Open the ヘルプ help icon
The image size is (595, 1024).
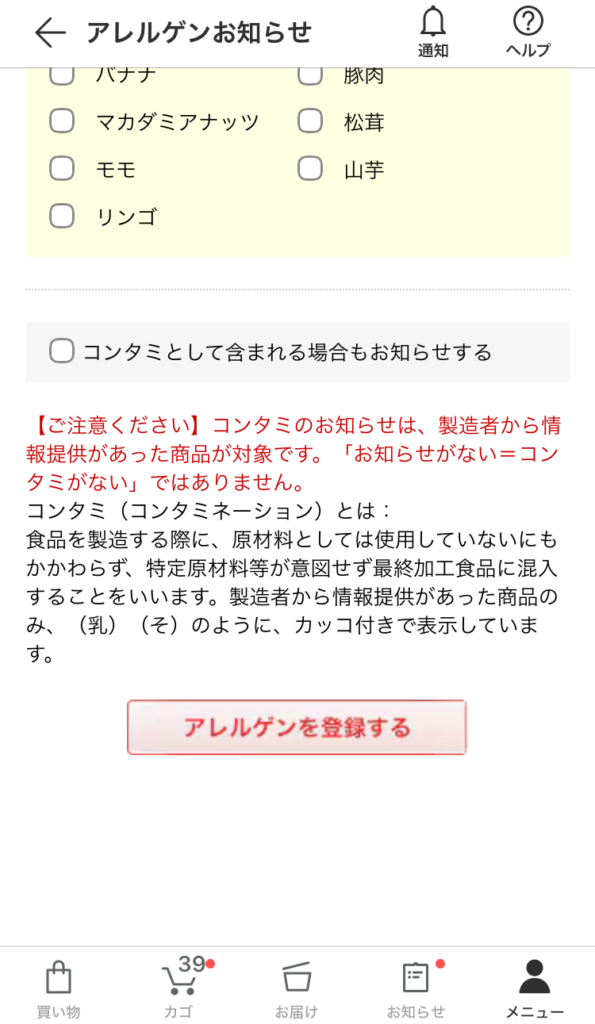[x=526, y=22]
